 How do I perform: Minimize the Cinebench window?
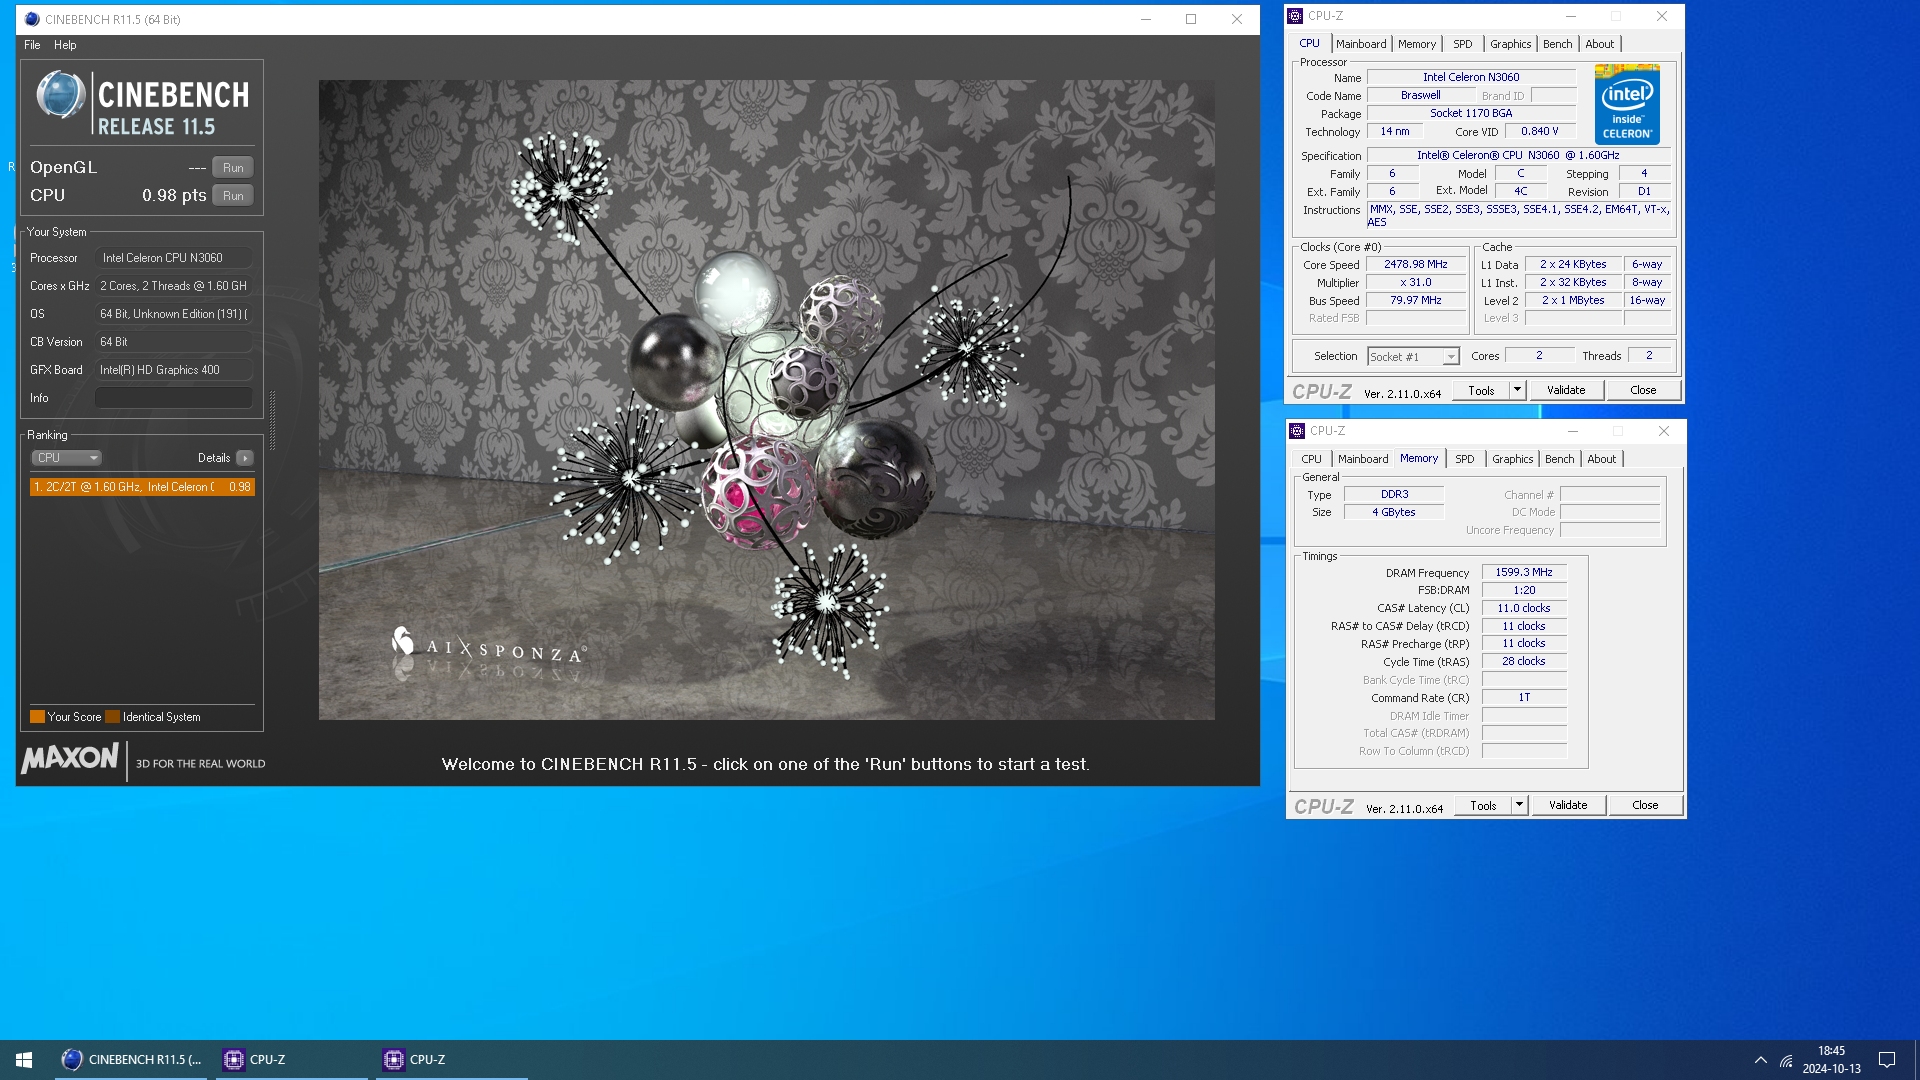[x=1146, y=19]
